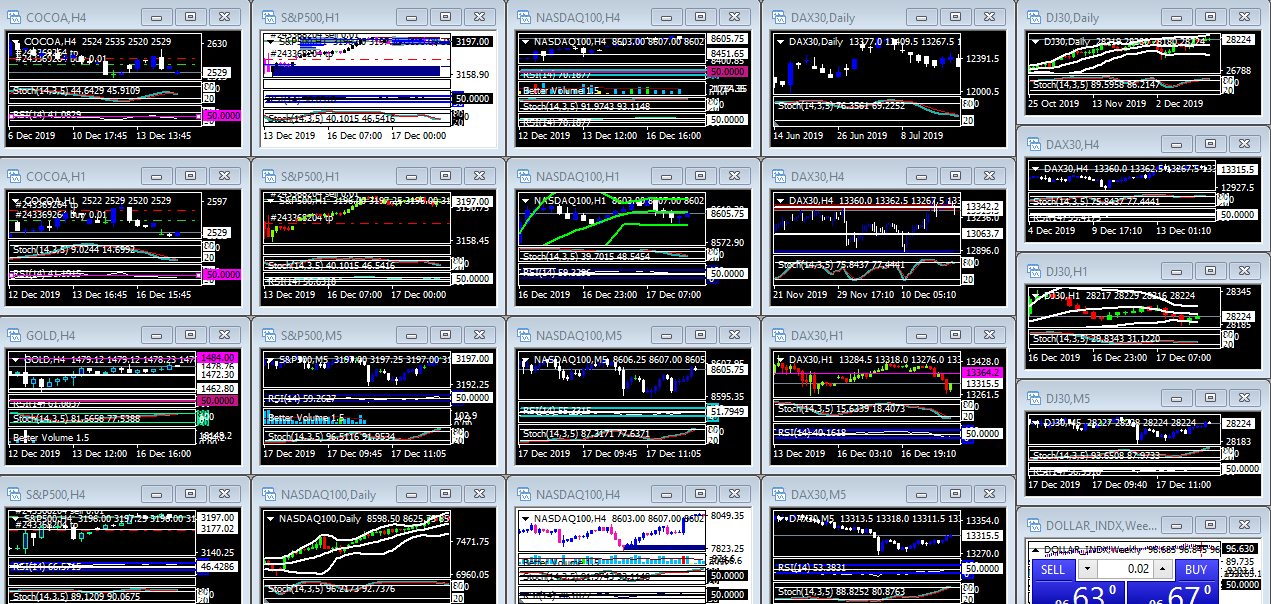This screenshot has width=1271, height=604.
Task: Click the S&P500,M5 window chart icon
Action: 268,336
